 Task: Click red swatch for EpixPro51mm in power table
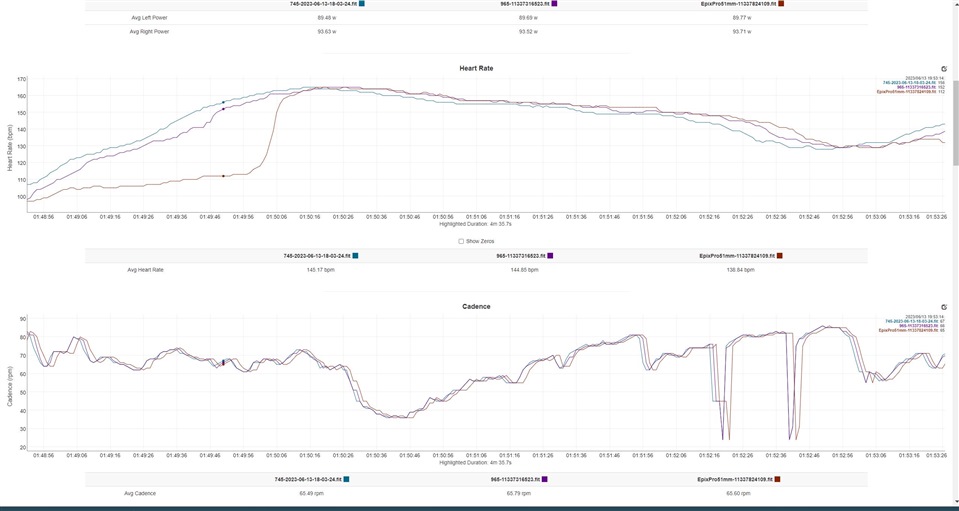click(779, 4)
